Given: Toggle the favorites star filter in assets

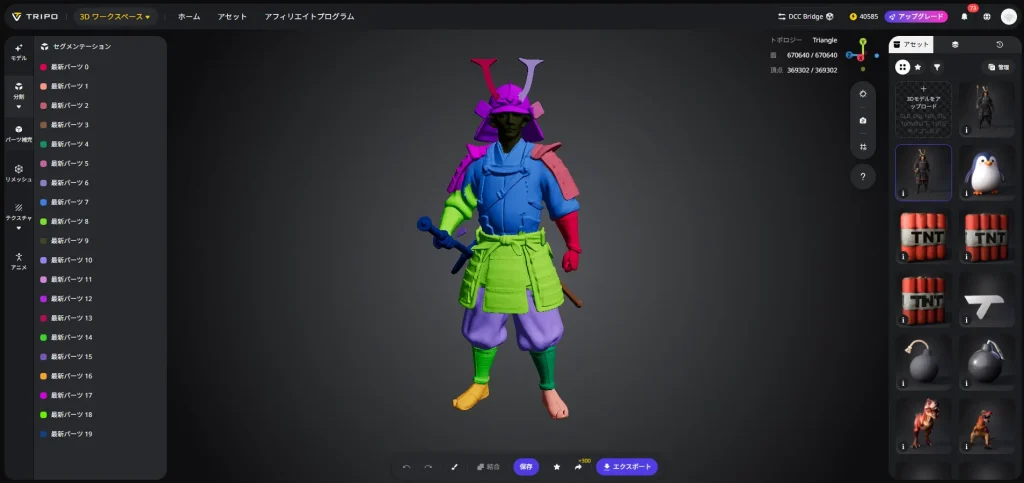Looking at the screenshot, I should click(x=919, y=67).
